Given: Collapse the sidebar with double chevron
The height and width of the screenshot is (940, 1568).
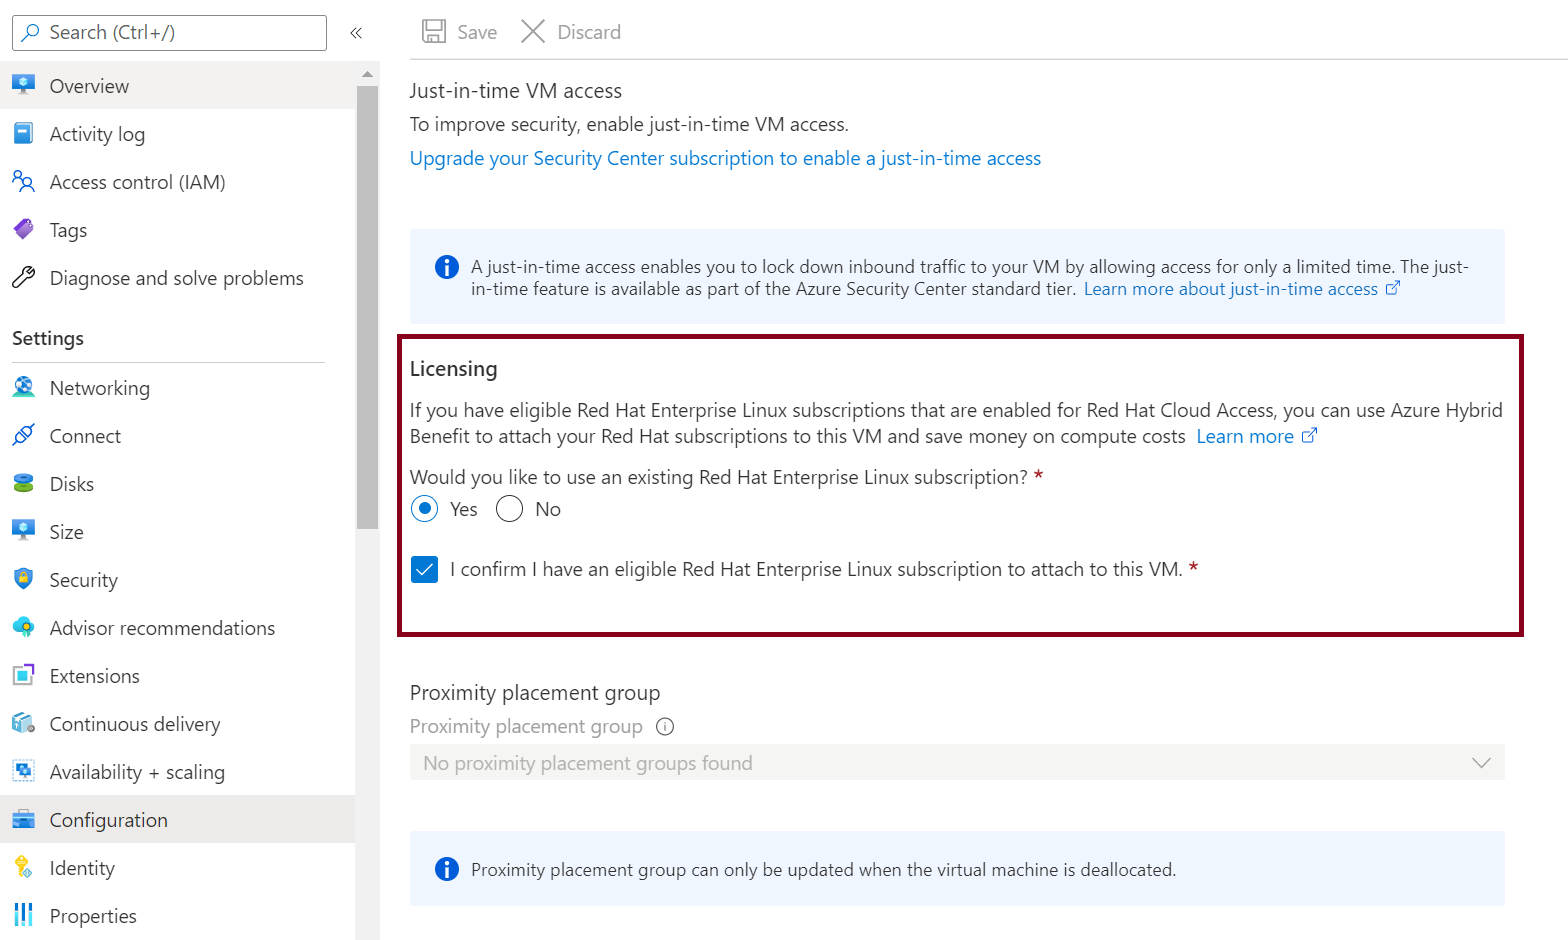Looking at the screenshot, I should pos(356,33).
